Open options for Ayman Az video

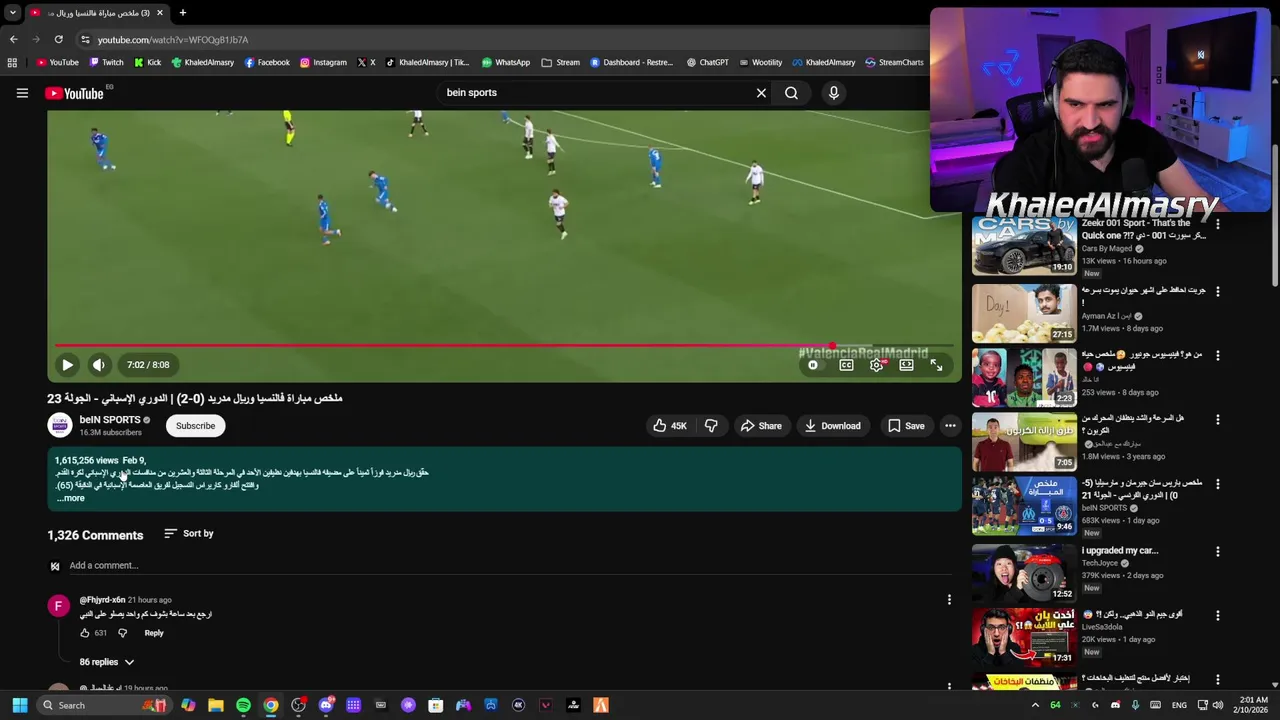coord(1217,291)
